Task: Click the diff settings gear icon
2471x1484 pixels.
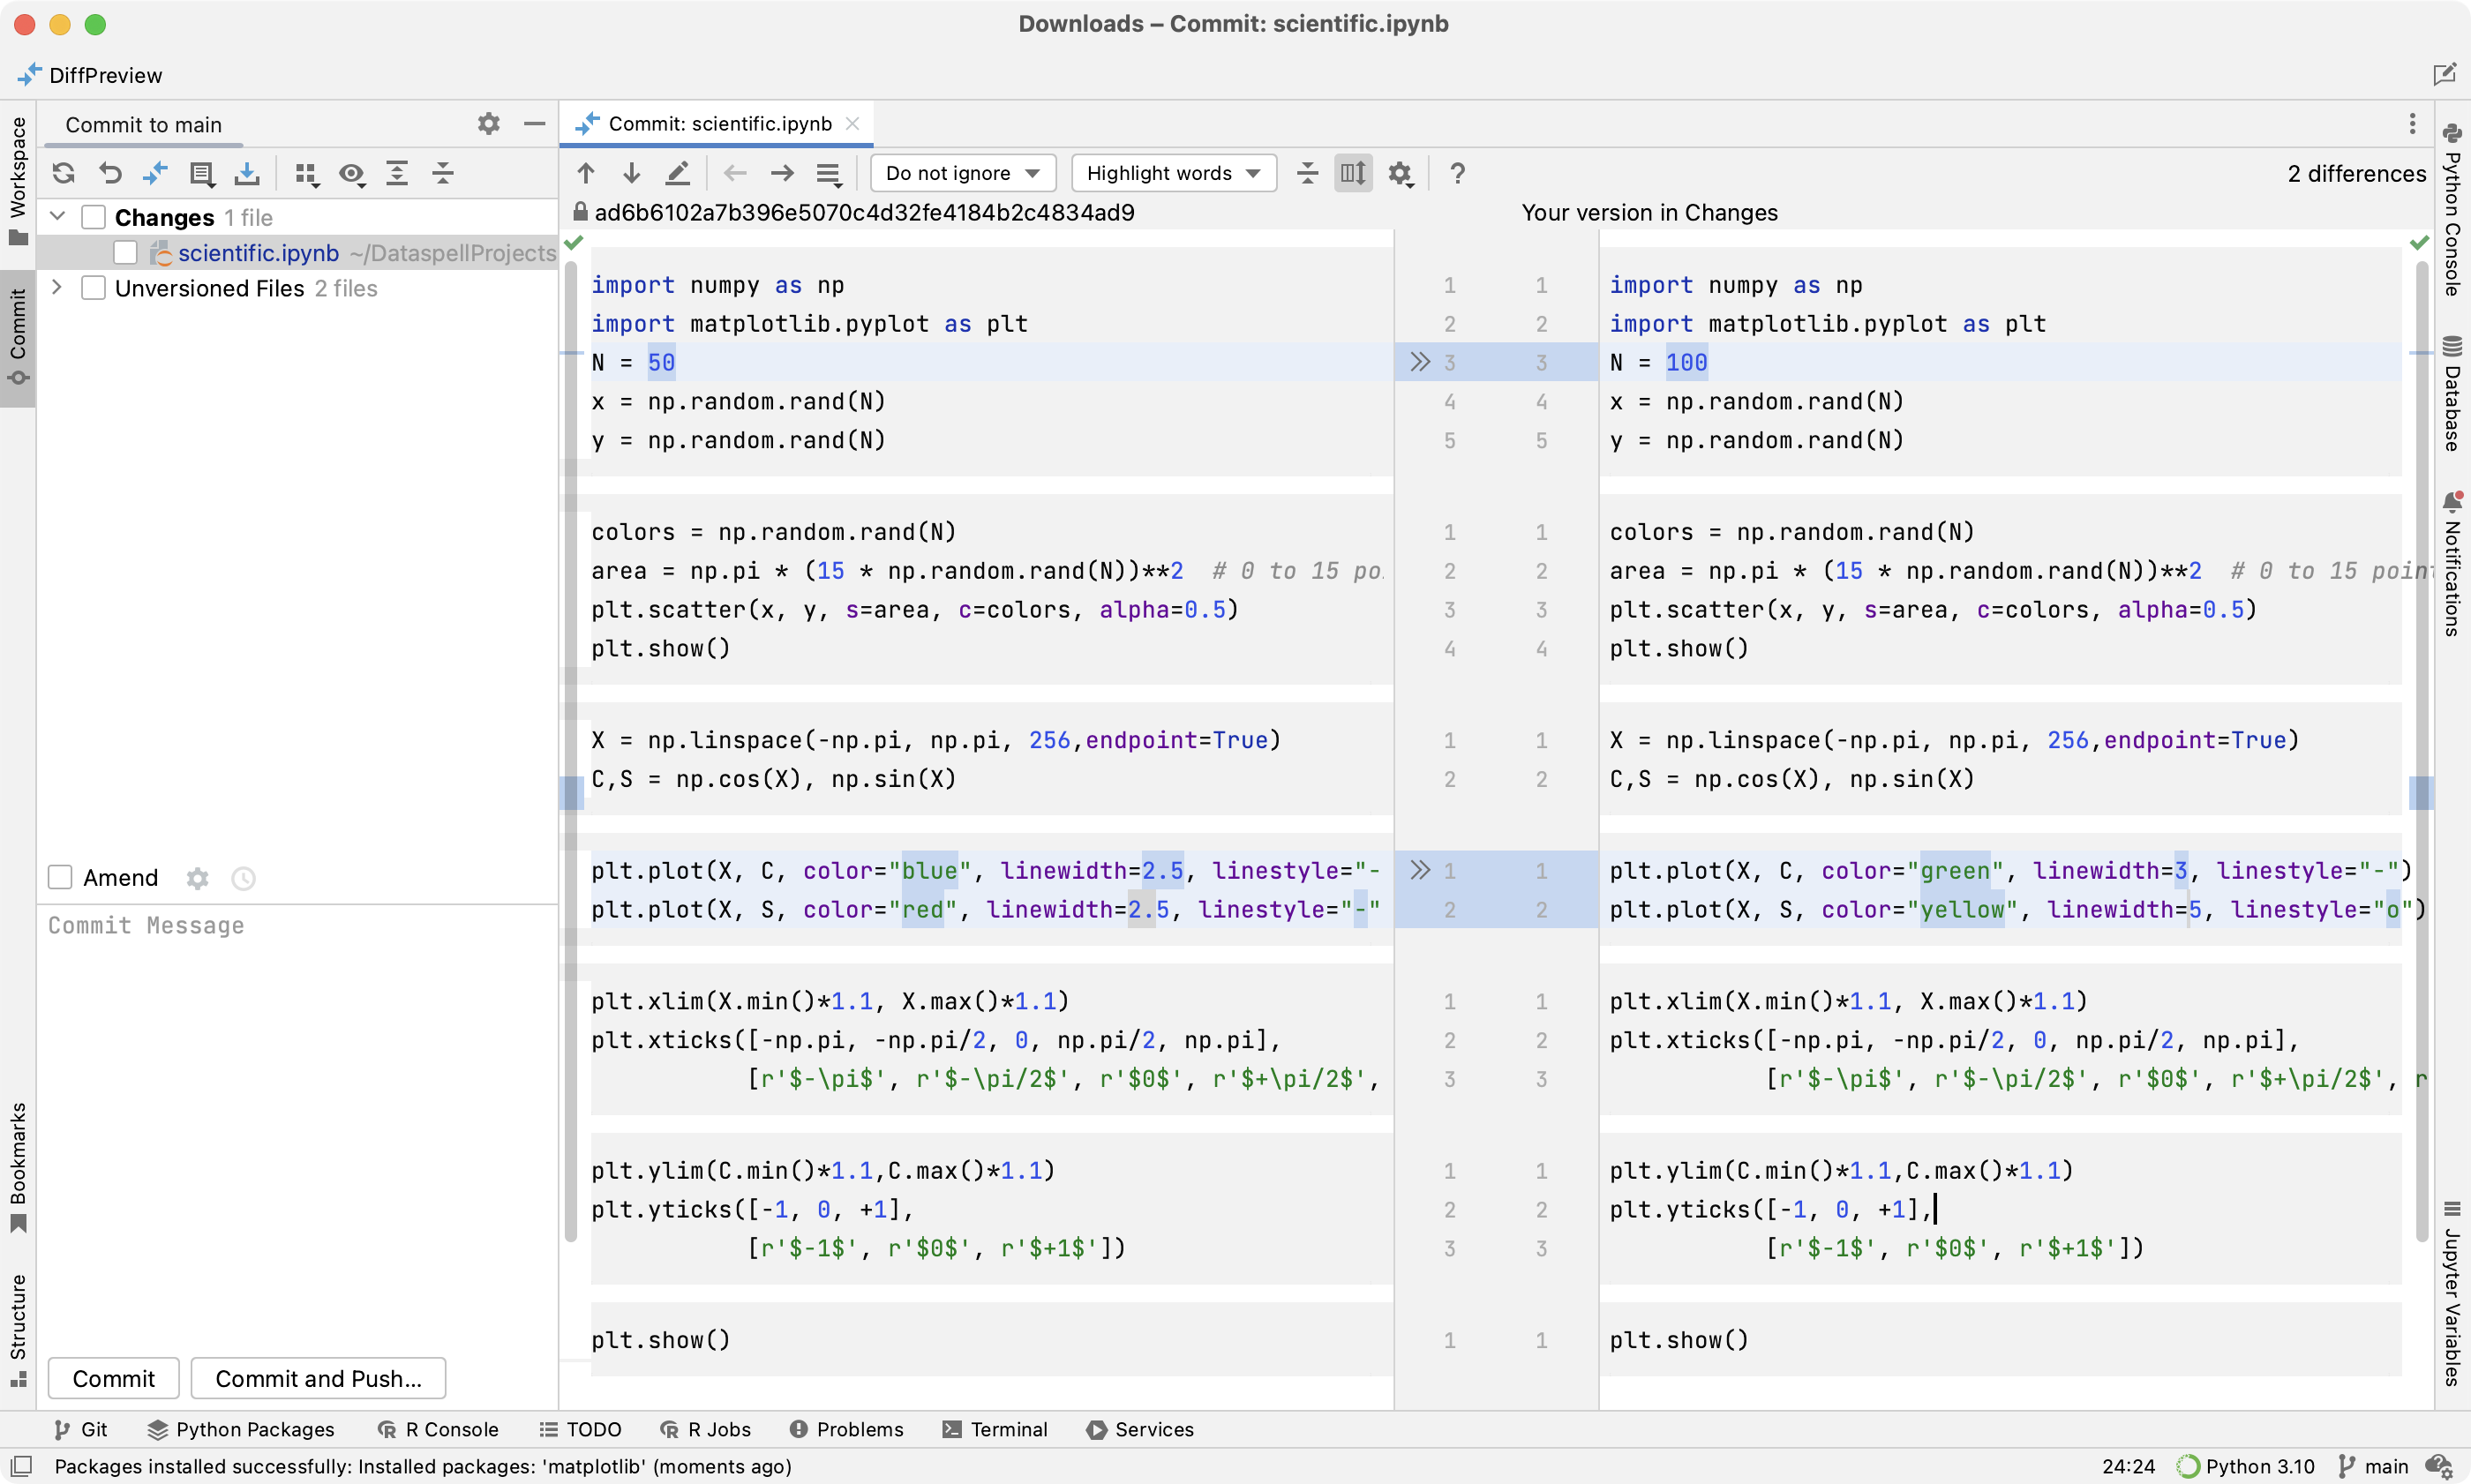Action: point(1400,171)
